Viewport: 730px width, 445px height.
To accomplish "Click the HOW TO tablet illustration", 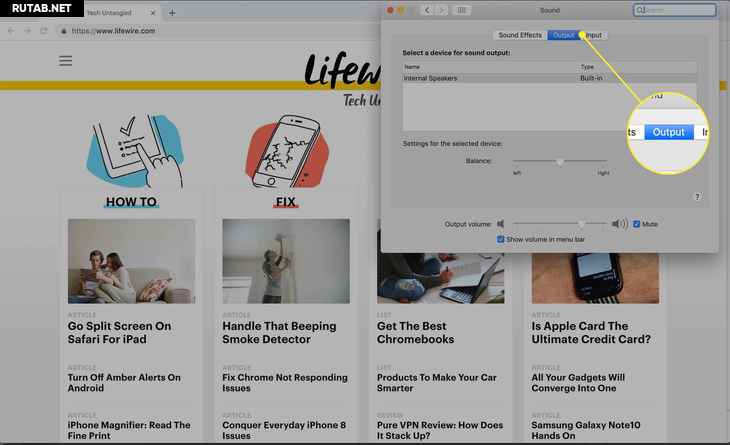I will pos(135,151).
